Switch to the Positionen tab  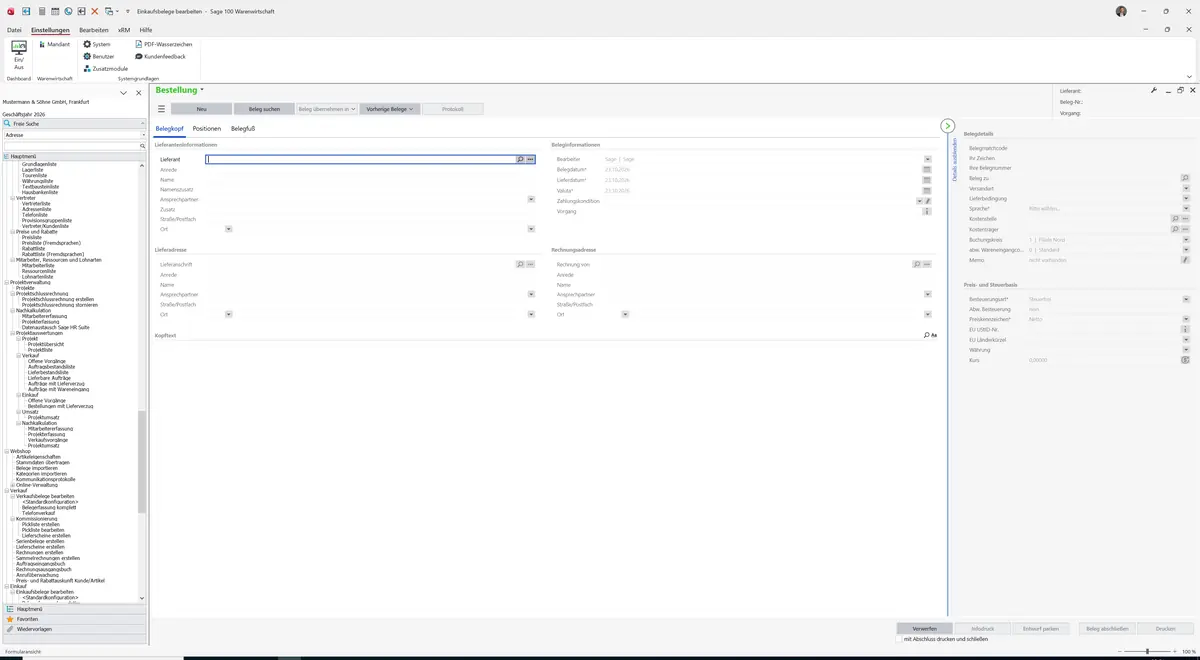point(207,129)
